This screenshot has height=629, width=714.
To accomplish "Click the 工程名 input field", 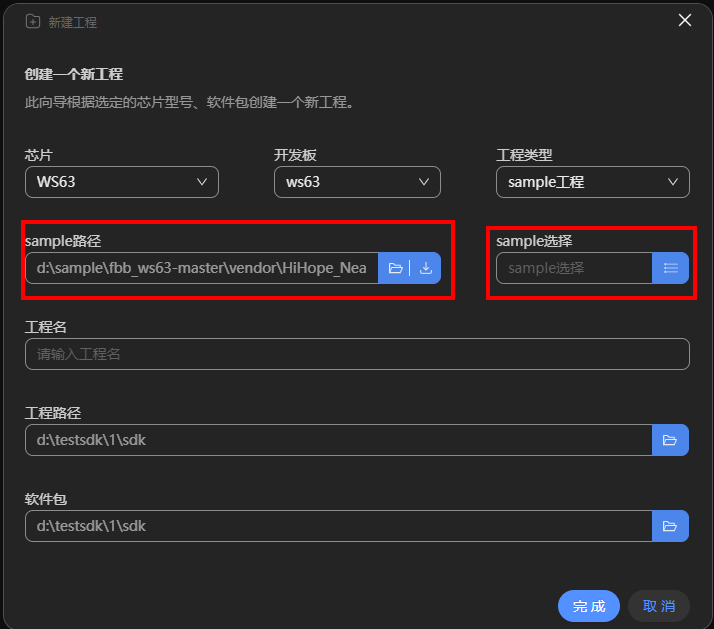I will pyautogui.click(x=357, y=354).
